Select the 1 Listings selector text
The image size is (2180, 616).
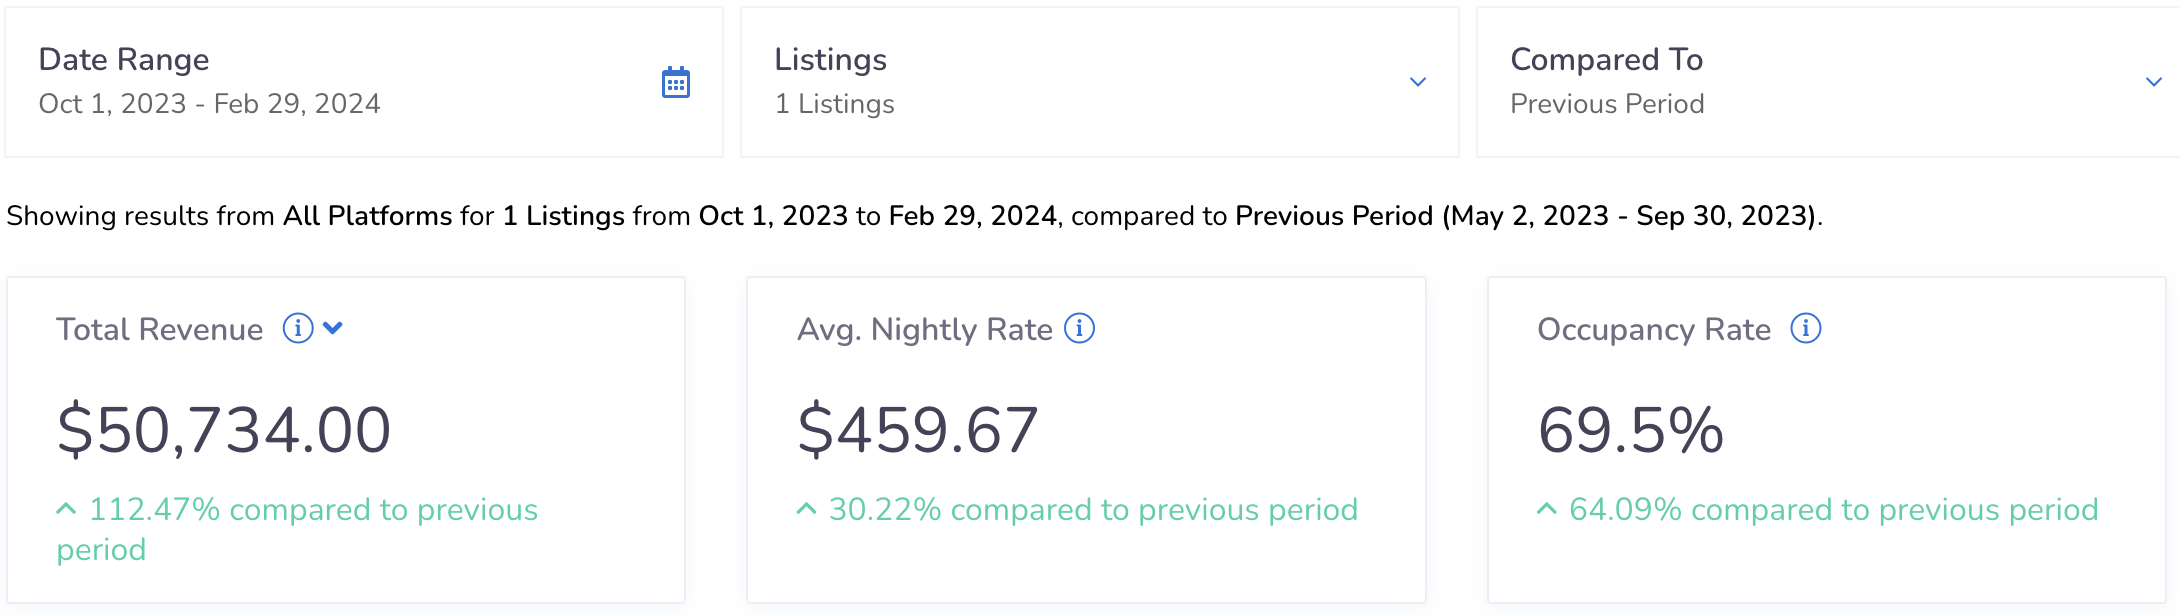click(x=834, y=104)
